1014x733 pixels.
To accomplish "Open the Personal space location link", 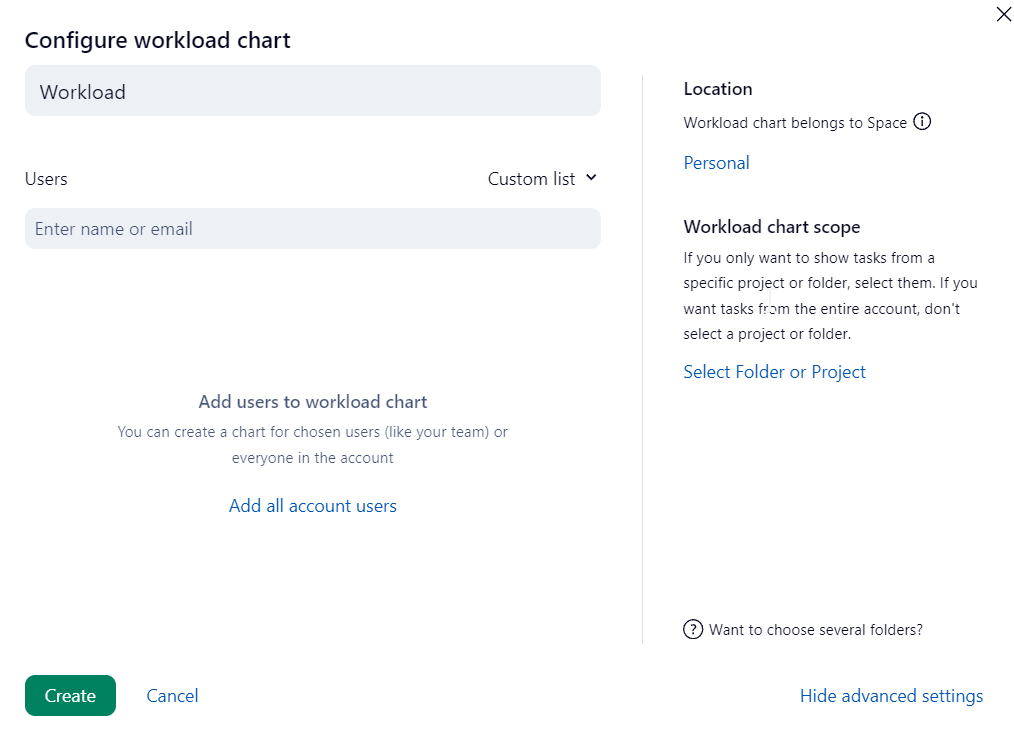I will [x=716, y=163].
